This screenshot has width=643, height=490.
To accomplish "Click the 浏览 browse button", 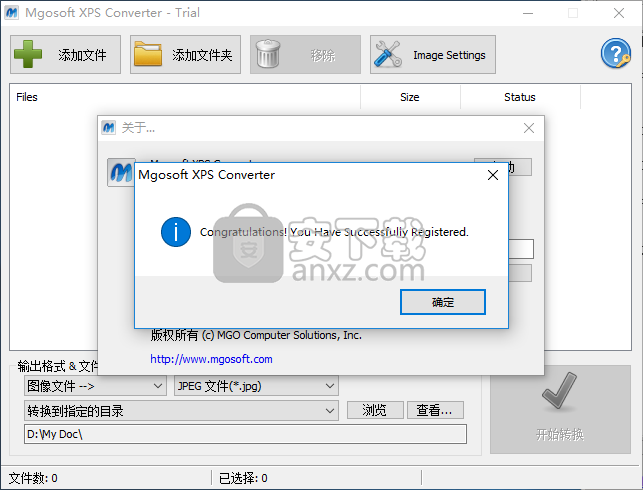I will (375, 410).
